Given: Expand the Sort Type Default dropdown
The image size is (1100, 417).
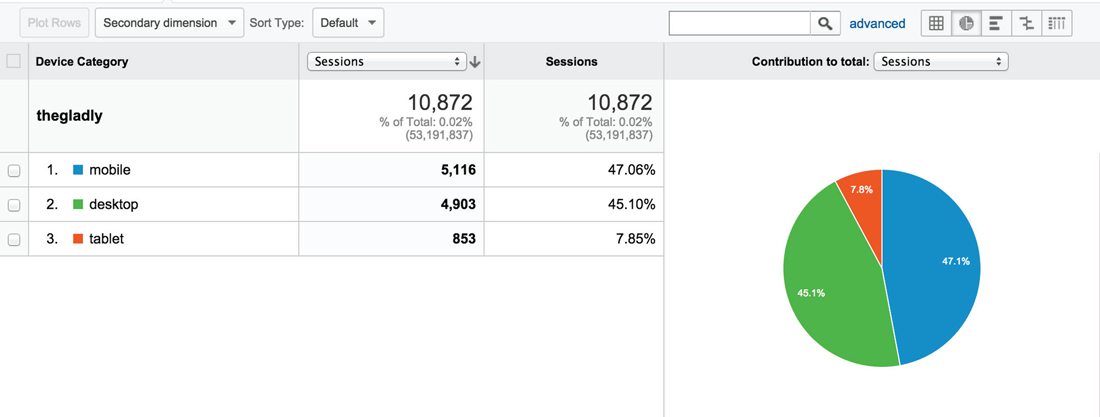Looking at the screenshot, I should [x=348, y=23].
